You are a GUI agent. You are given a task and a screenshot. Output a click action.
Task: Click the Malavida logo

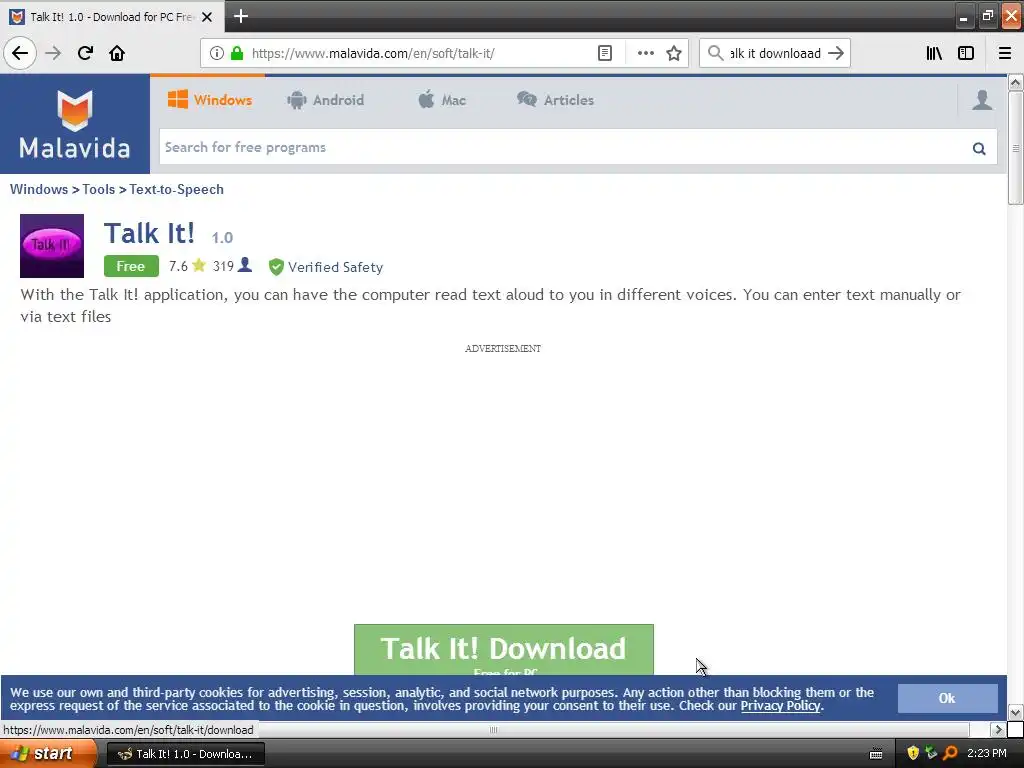point(74,124)
